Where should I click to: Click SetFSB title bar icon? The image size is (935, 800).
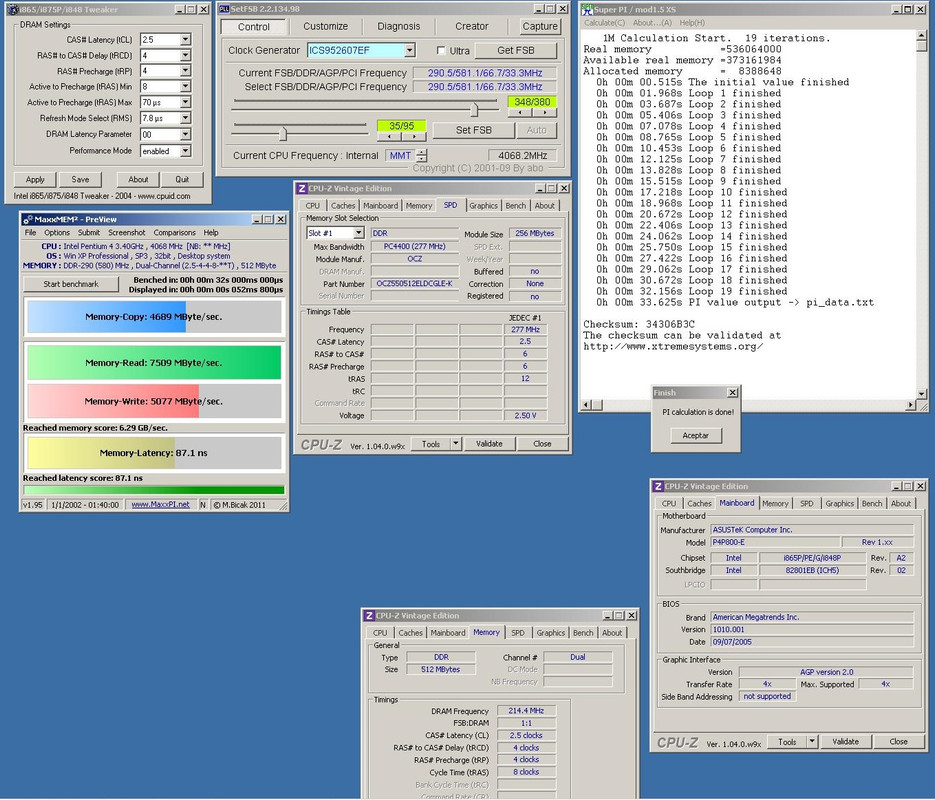(x=224, y=9)
